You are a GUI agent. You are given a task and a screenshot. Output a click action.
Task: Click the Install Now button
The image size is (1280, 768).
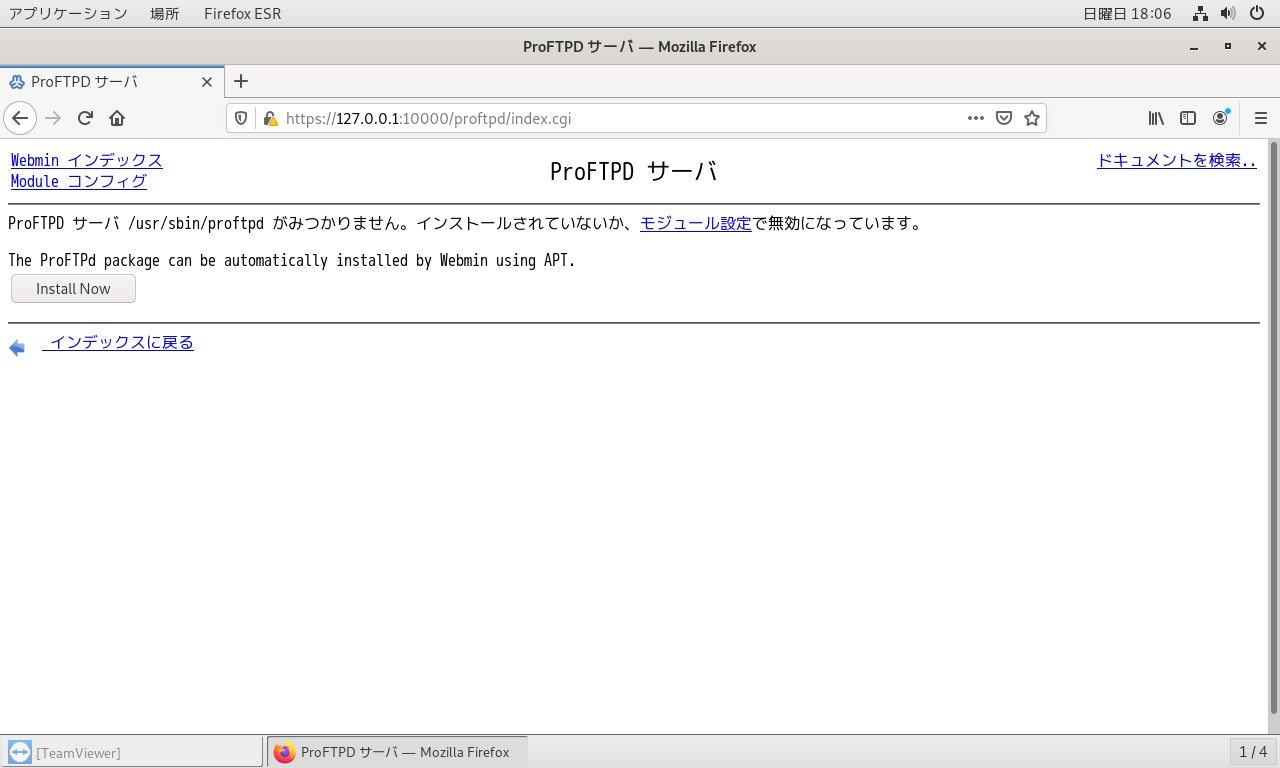73,289
